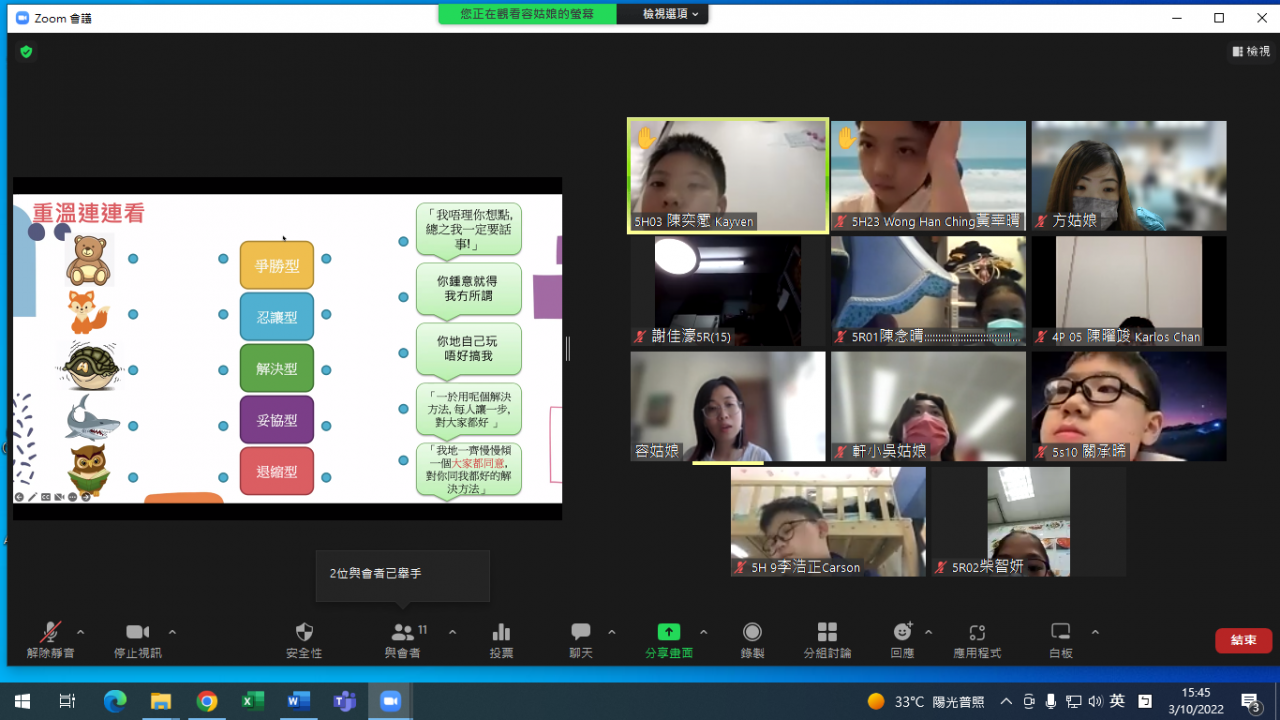Open the 安全性 security shield icon
The image size is (1280, 720).
[x=304, y=632]
